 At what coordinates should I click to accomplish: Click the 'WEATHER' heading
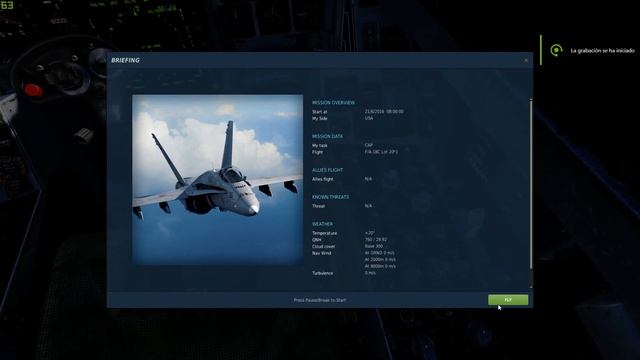pyautogui.click(x=322, y=224)
